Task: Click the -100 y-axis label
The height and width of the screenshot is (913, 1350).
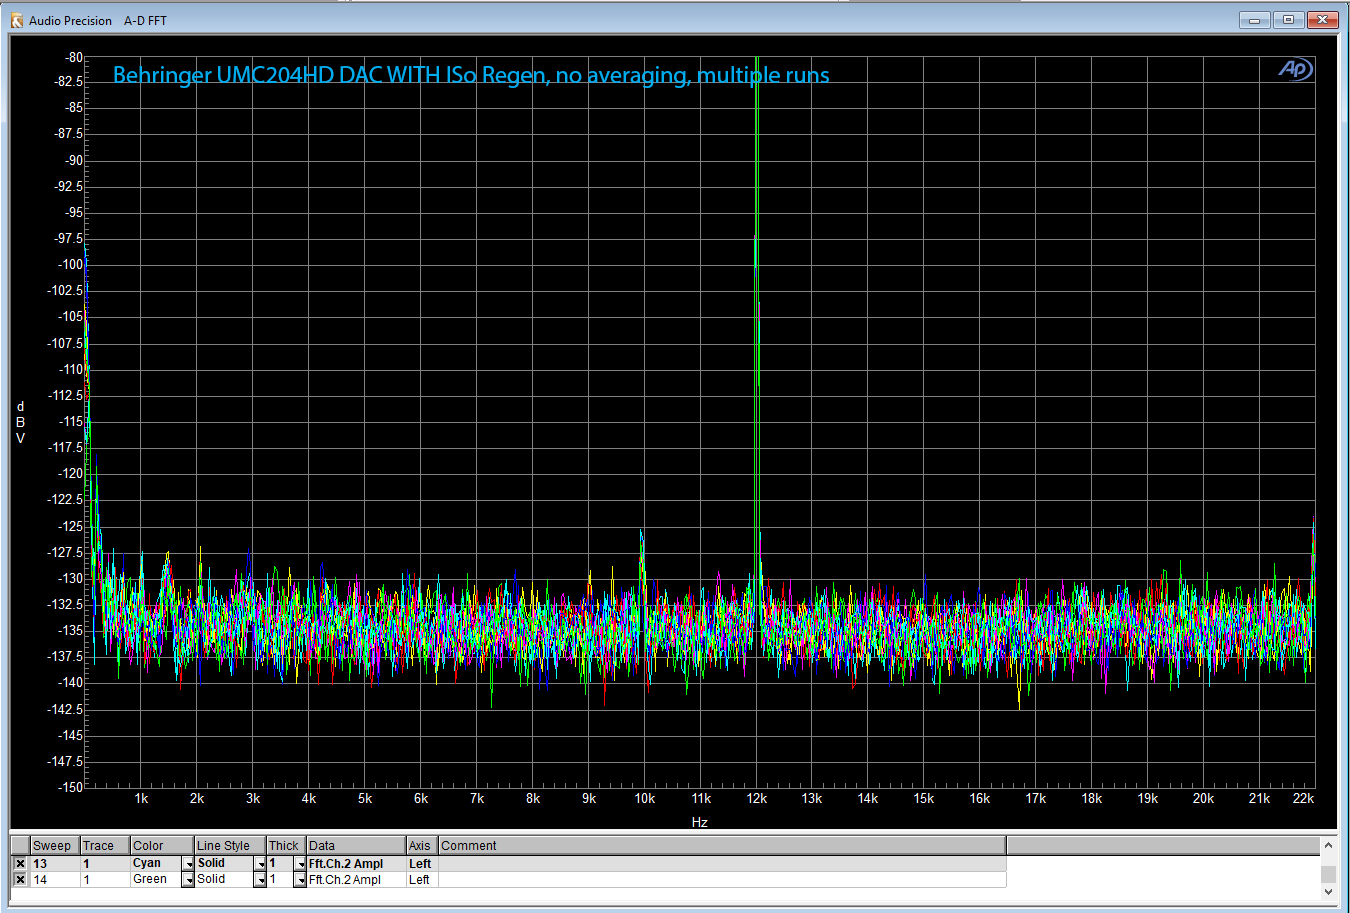Action: pyautogui.click(x=70, y=265)
